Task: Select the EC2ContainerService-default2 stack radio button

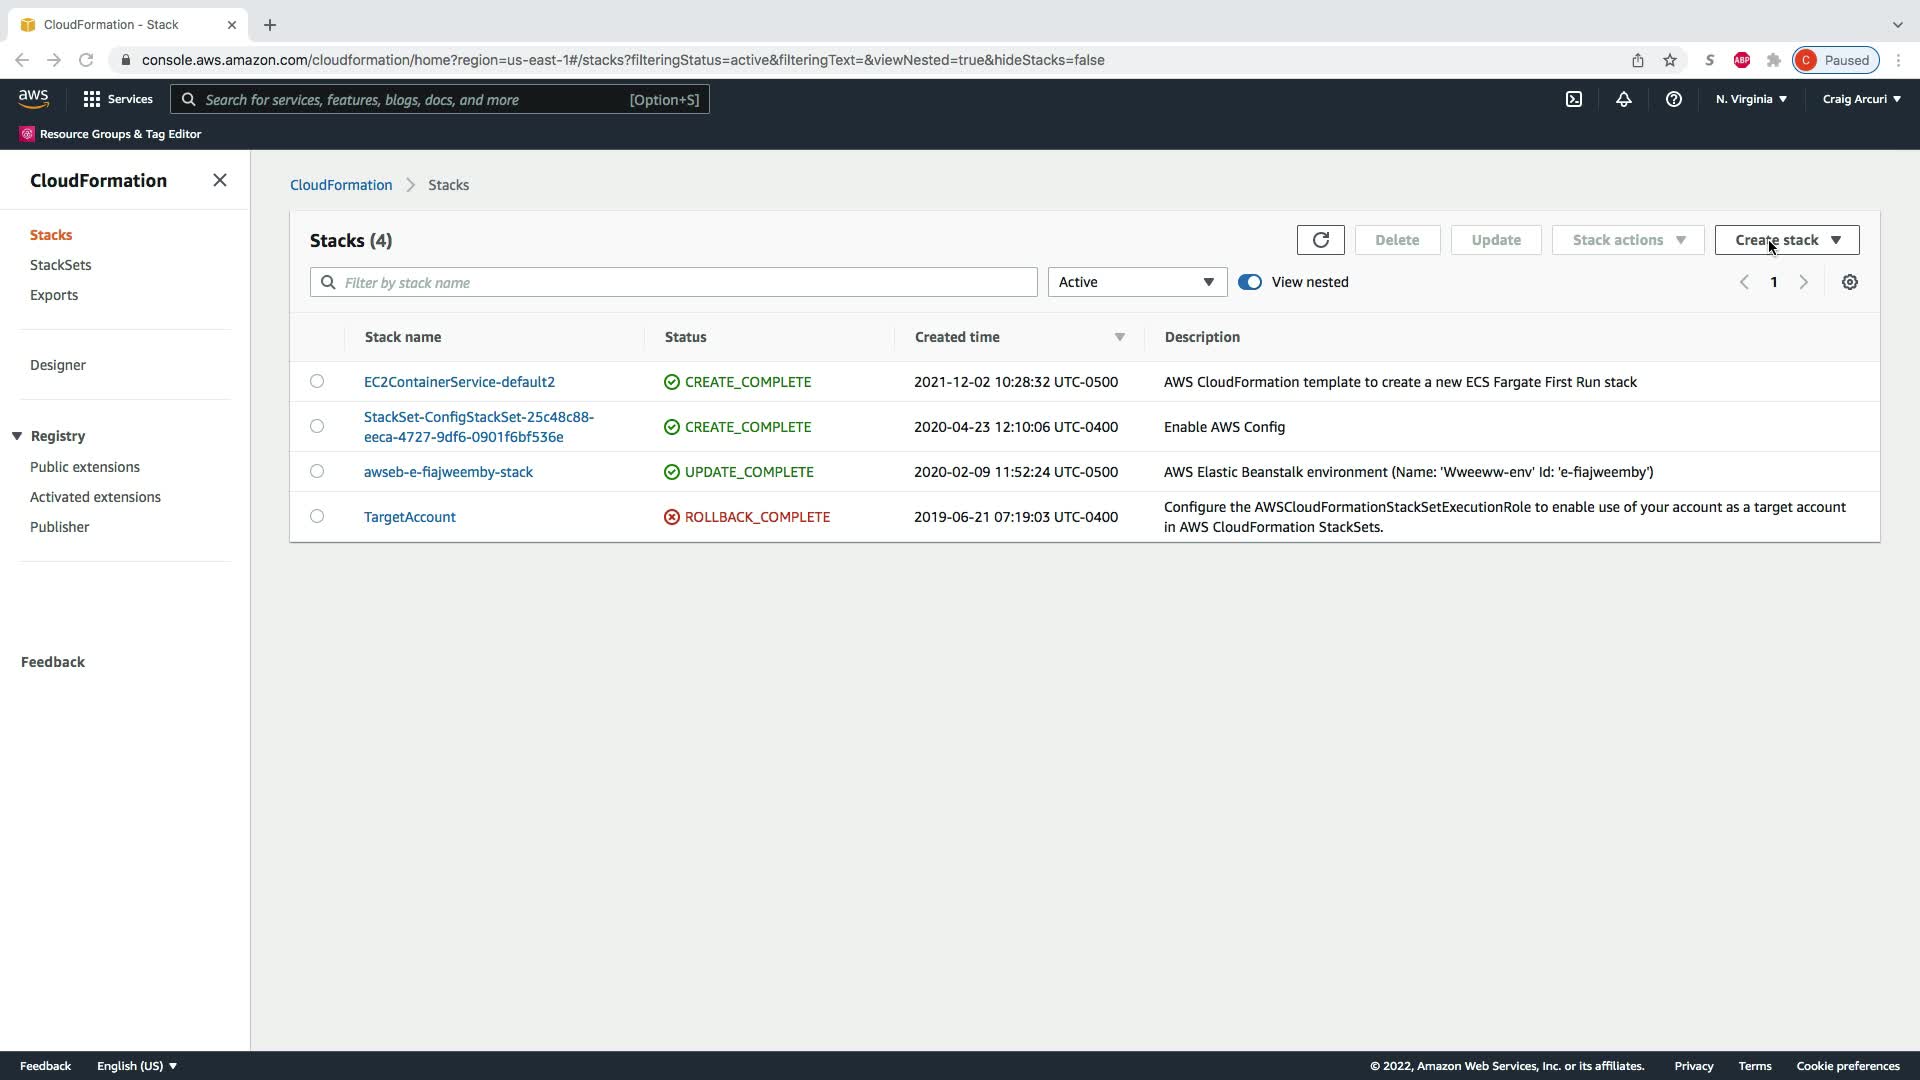Action: (317, 381)
